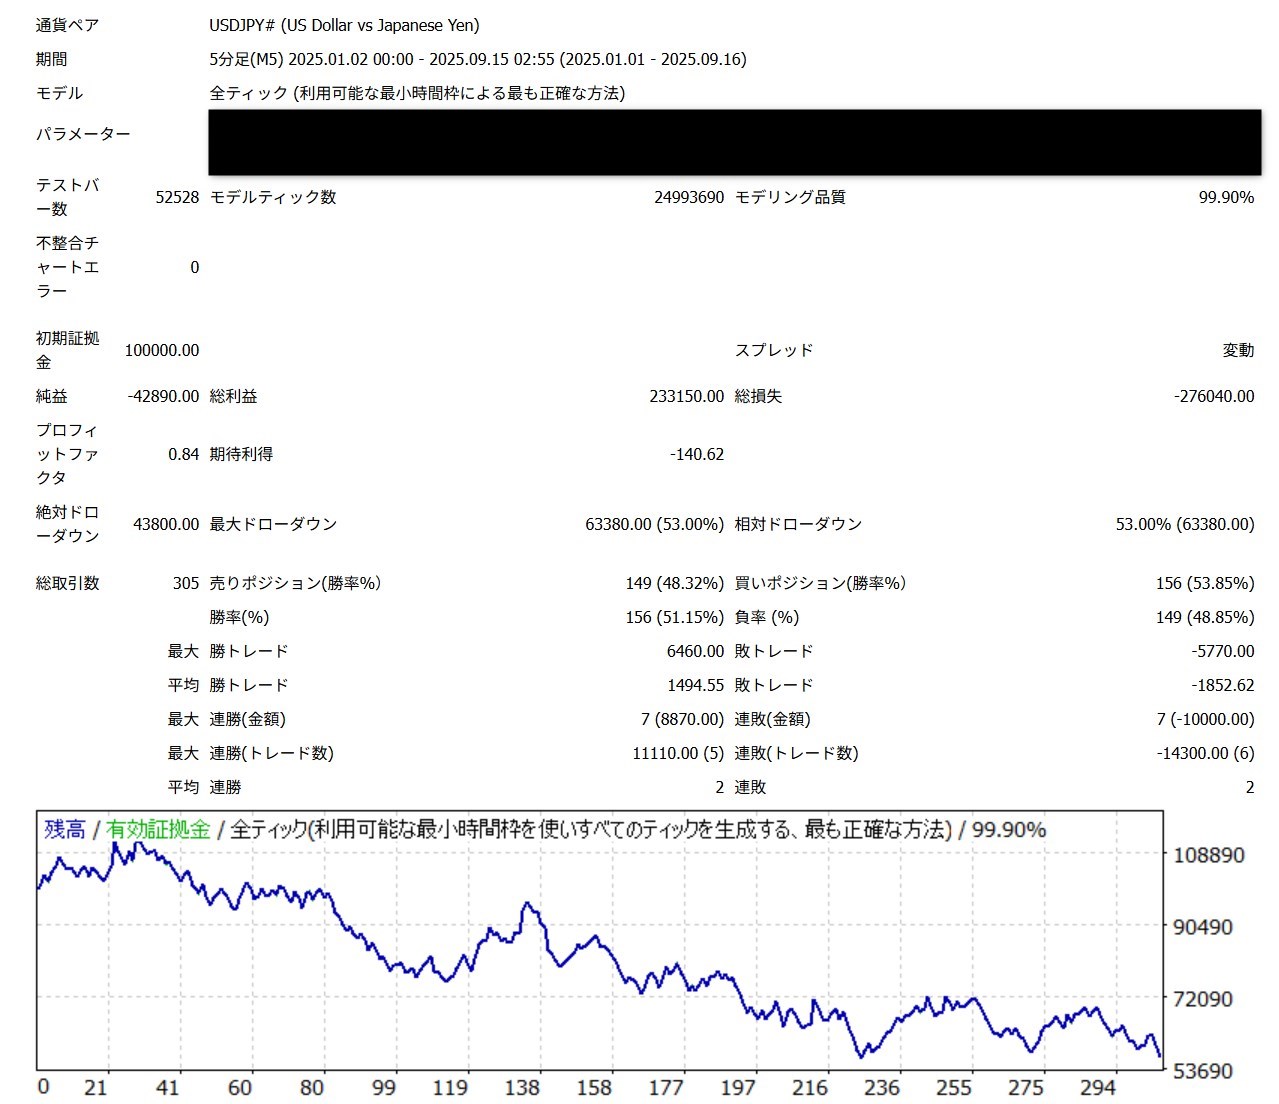
Task: Select the largest winning trade value 6460.00
Action: [695, 651]
